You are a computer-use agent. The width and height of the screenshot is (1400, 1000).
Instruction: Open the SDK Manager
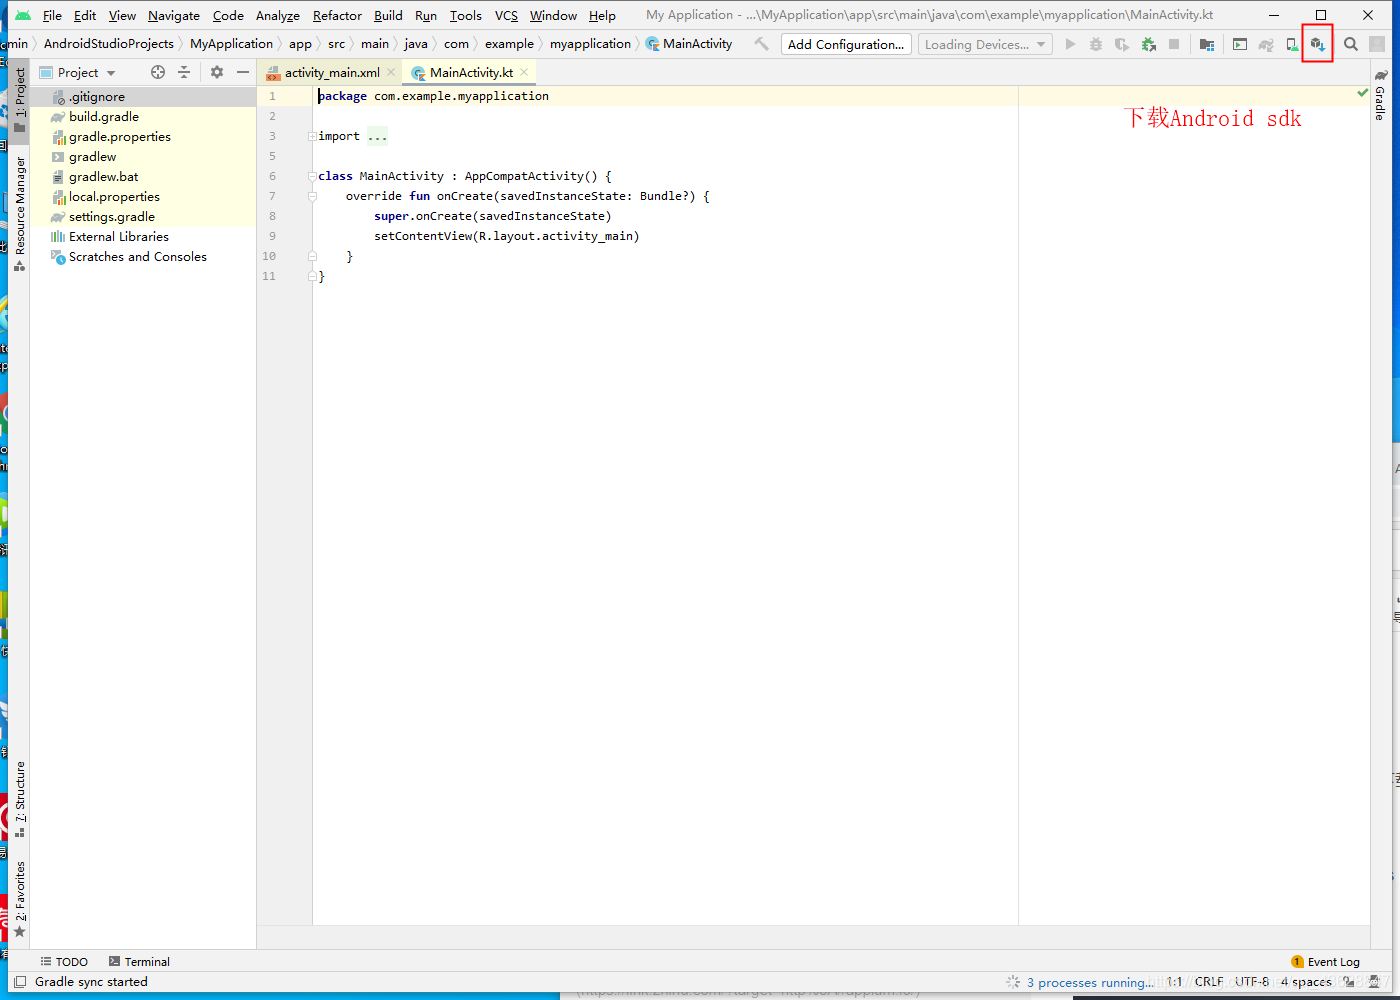[1317, 43]
